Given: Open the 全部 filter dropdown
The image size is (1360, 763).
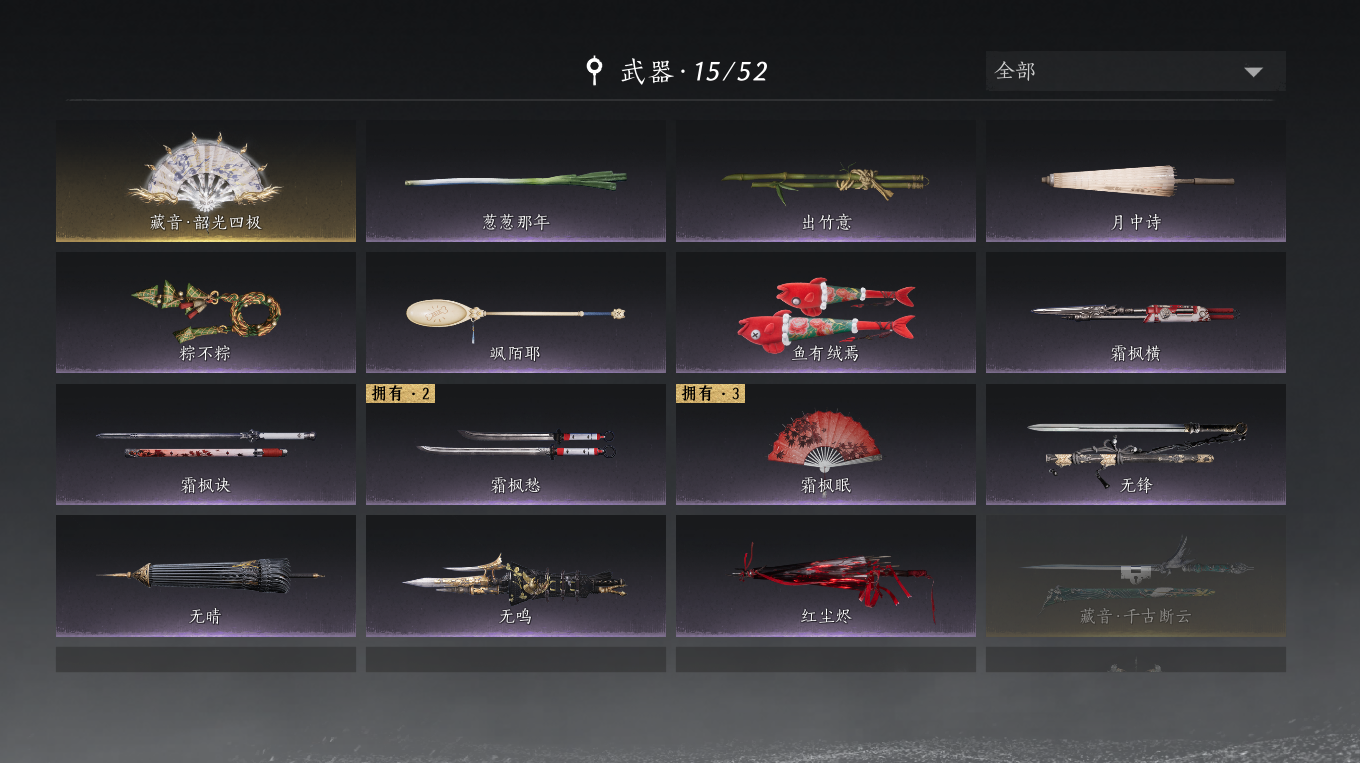Looking at the screenshot, I should (1136, 71).
